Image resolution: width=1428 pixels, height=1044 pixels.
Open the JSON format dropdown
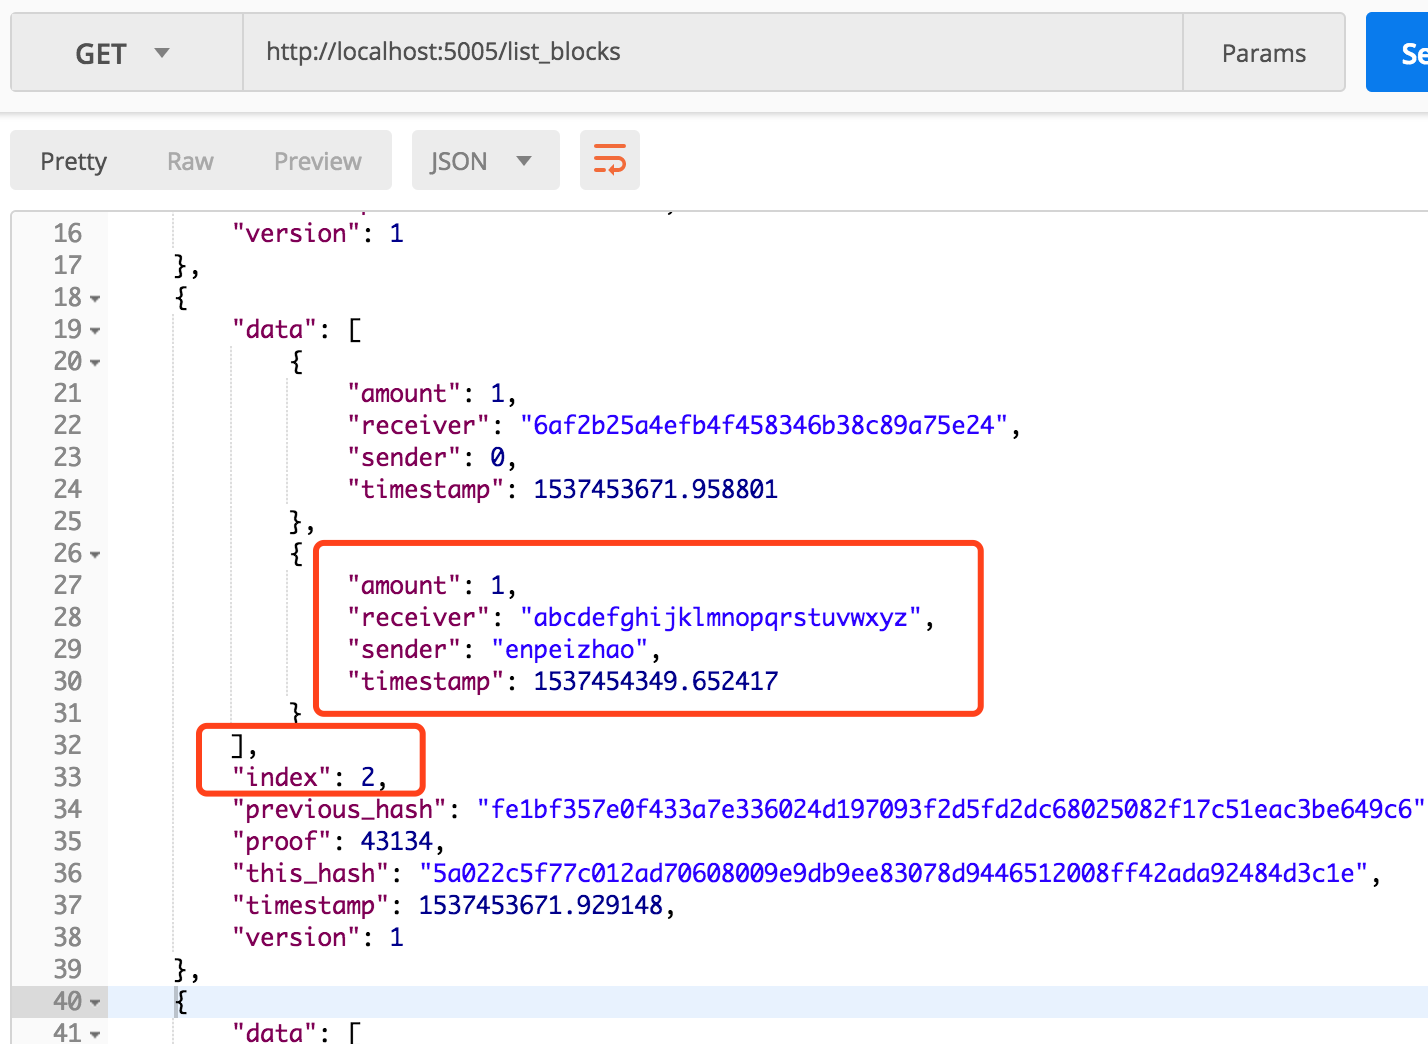tap(485, 161)
